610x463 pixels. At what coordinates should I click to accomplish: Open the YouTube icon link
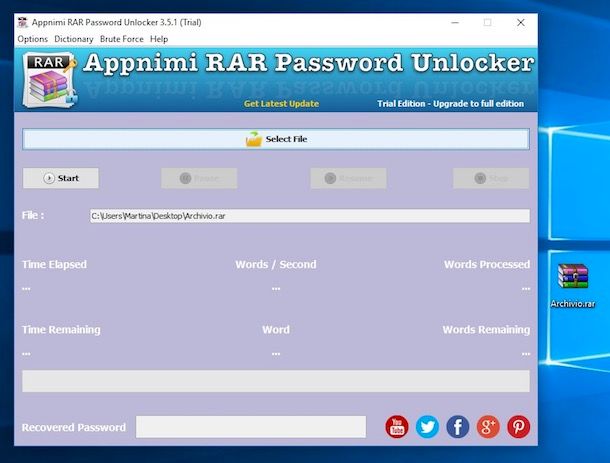click(x=397, y=427)
